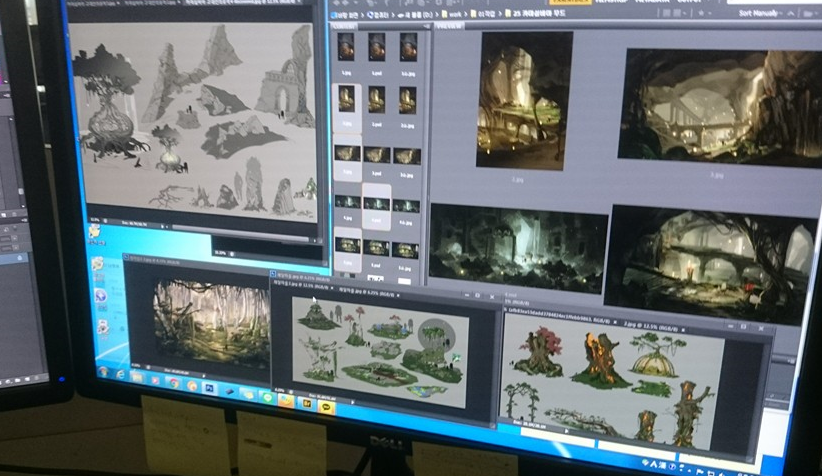Image resolution: width=822 pixels, height=476 pixels.
Task: Open the Windows Start menu
Action: tap(103, 372)
